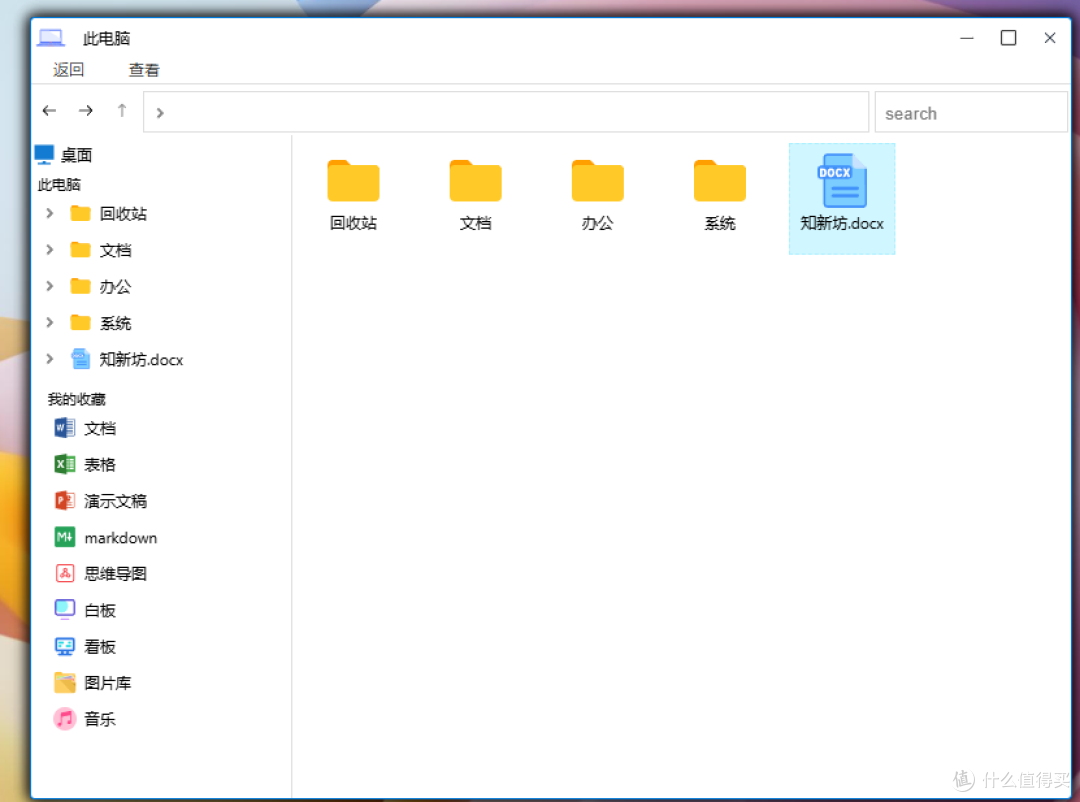
Task: Open the 文档 folder icon in main pane
Action: coord(475,181)
